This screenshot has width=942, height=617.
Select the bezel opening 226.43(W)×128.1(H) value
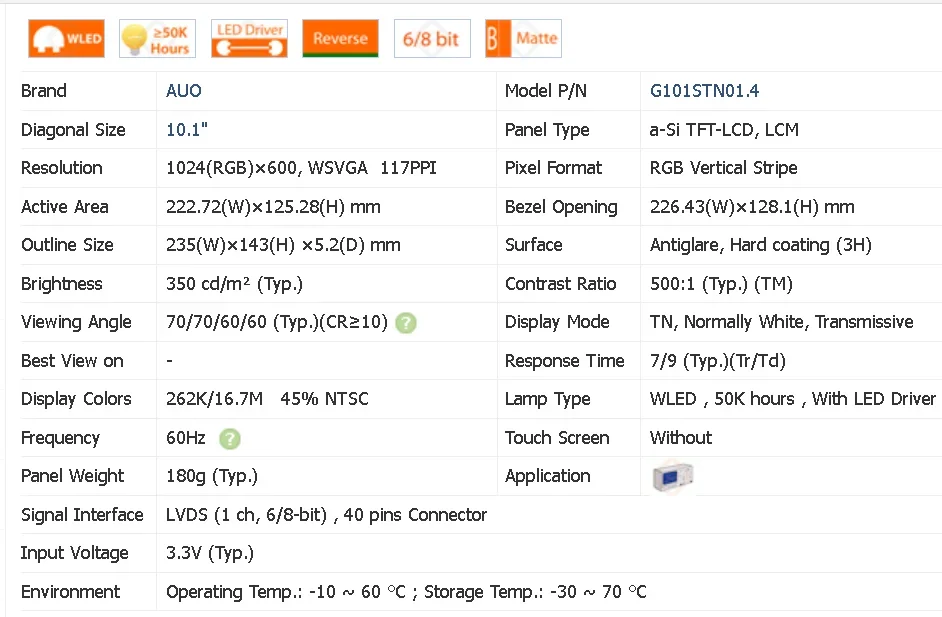coord(752,207)
